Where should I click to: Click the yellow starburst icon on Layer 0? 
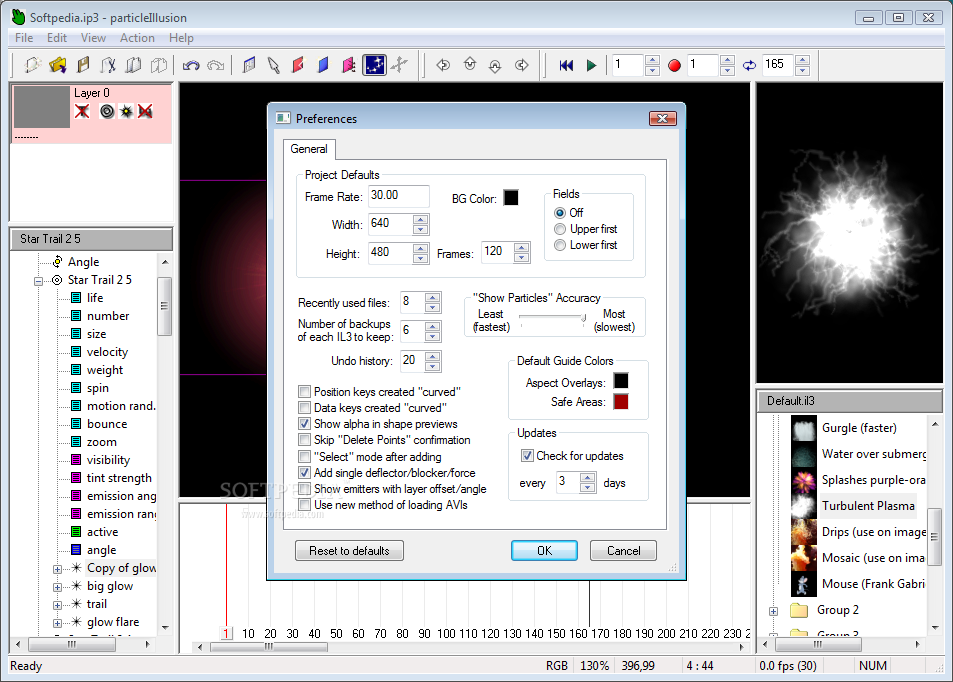pyautogui.click(x=126, y=111)
